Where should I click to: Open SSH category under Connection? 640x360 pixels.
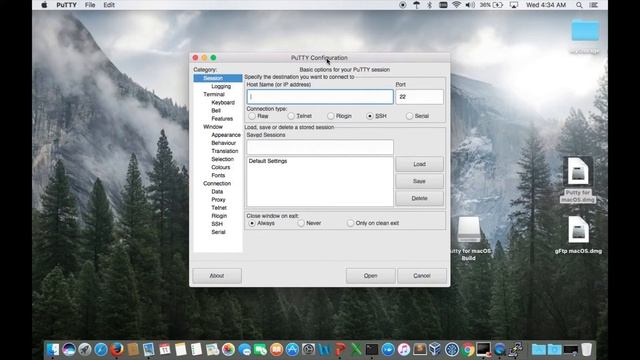tap(217, 224)
